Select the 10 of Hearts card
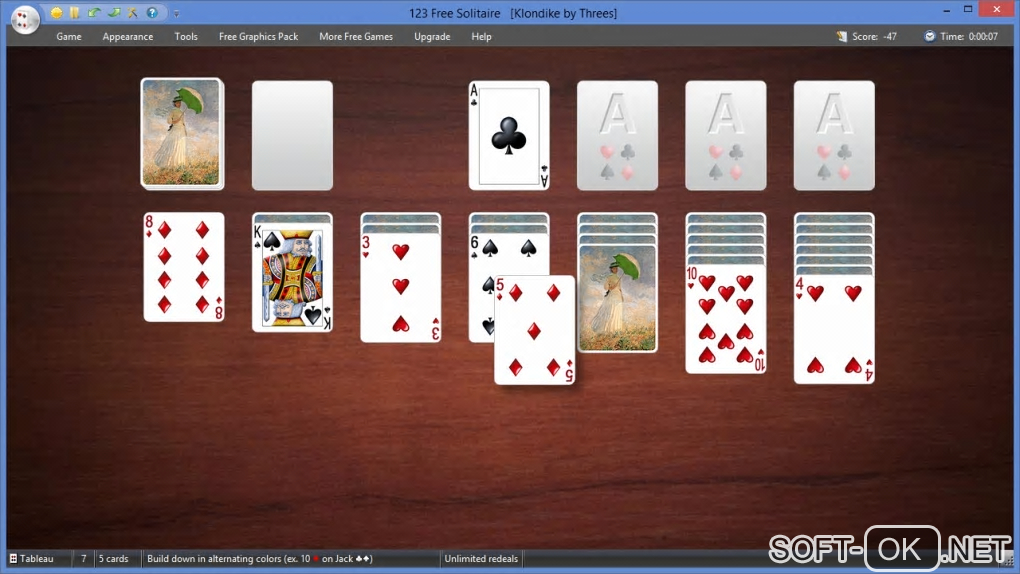 pos(725,319)
